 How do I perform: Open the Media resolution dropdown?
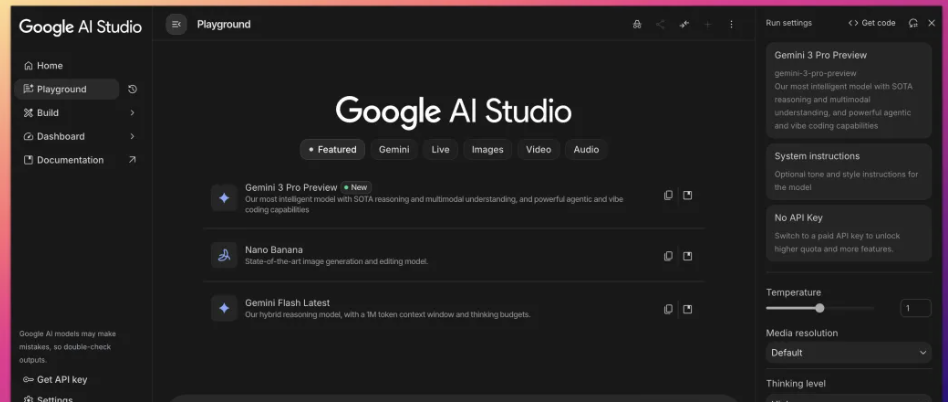pos(848,352)
